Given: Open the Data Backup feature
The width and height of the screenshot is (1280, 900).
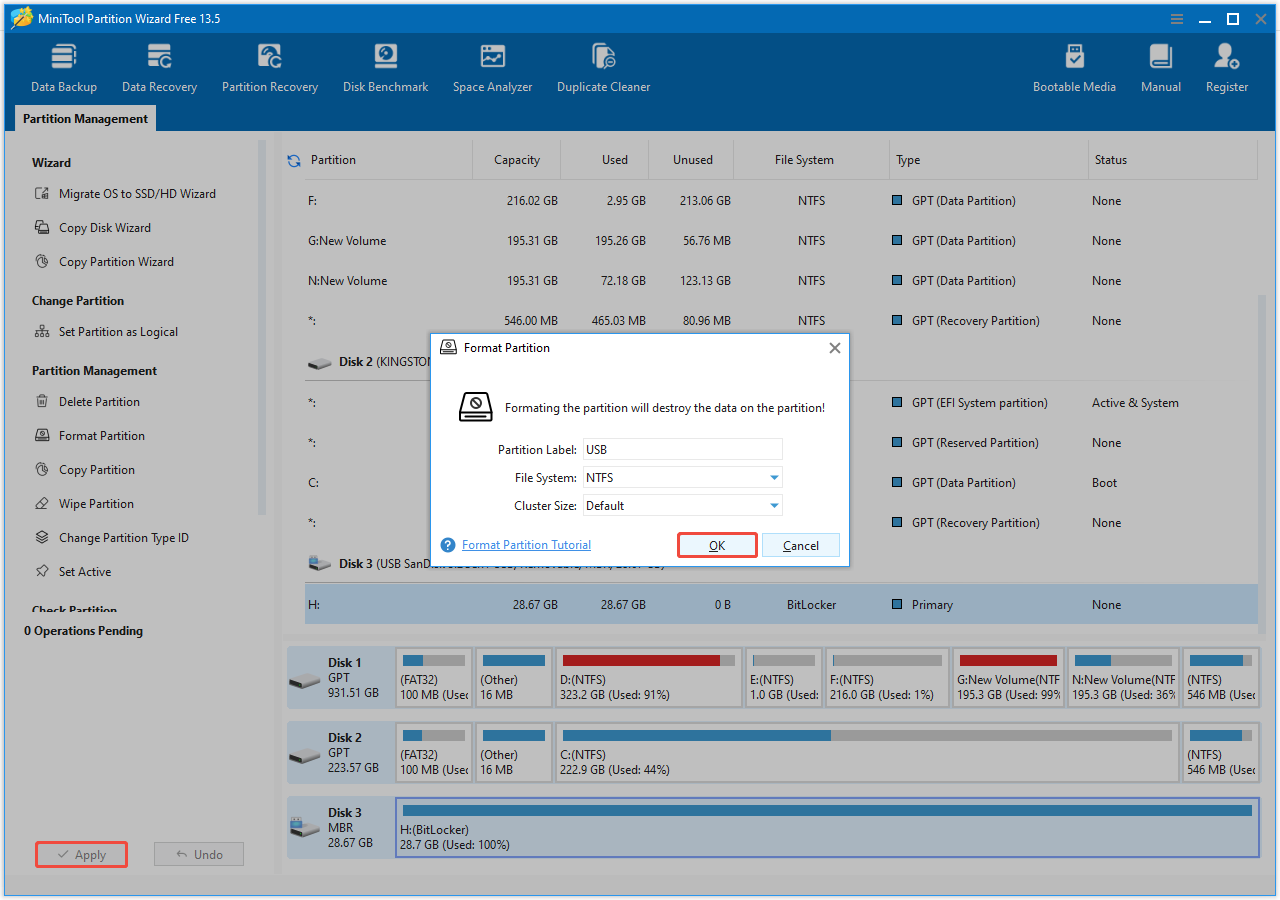Looking at the screenshot, I should (63, 66).
